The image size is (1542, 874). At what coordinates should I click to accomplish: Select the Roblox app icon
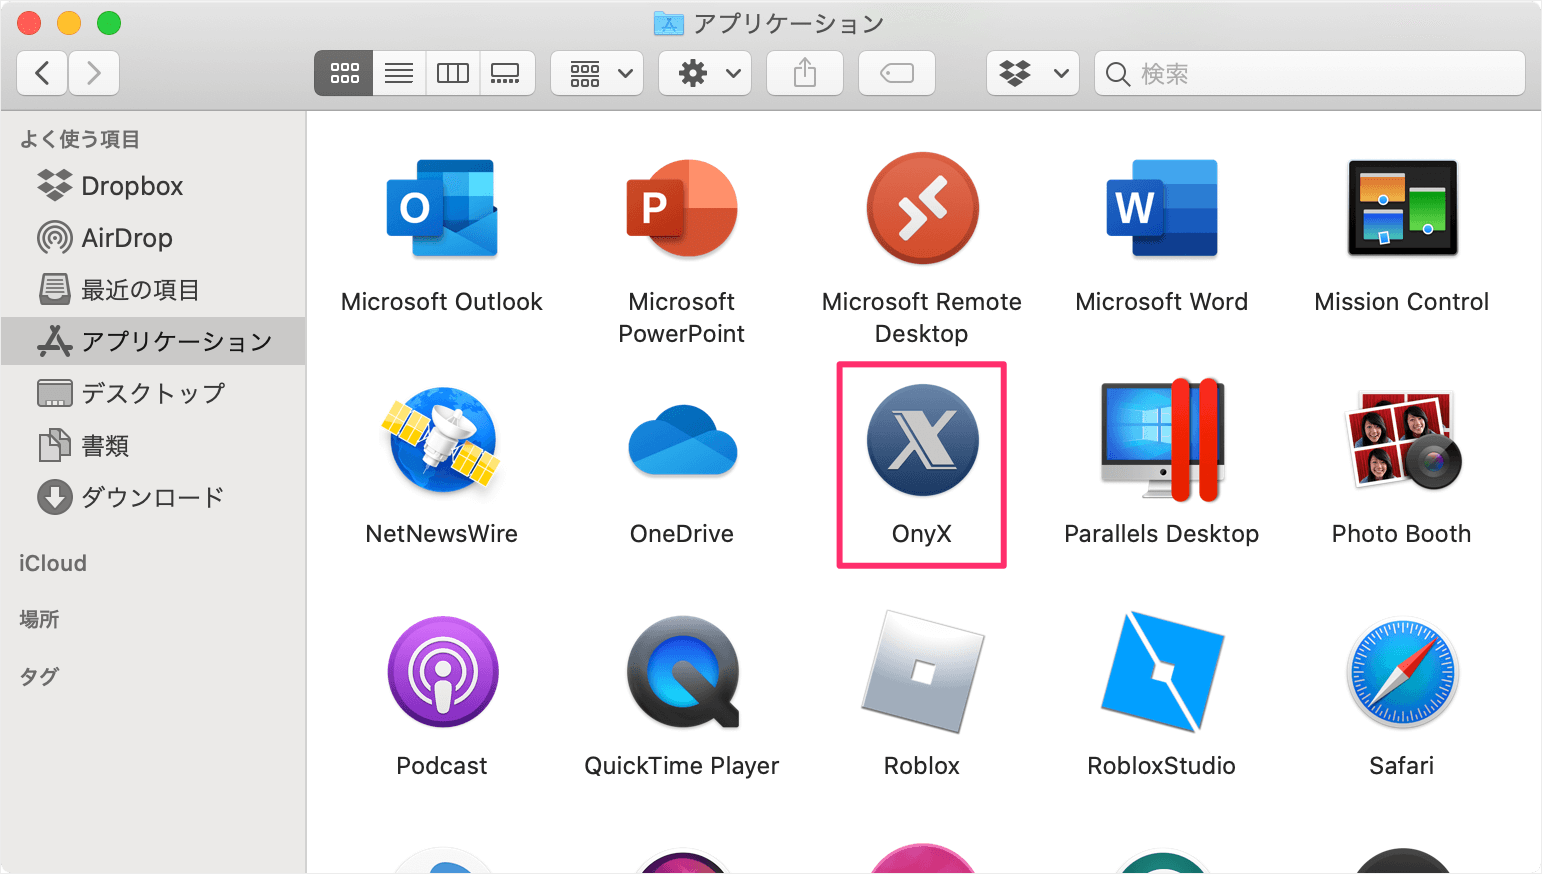coord(922,672)
